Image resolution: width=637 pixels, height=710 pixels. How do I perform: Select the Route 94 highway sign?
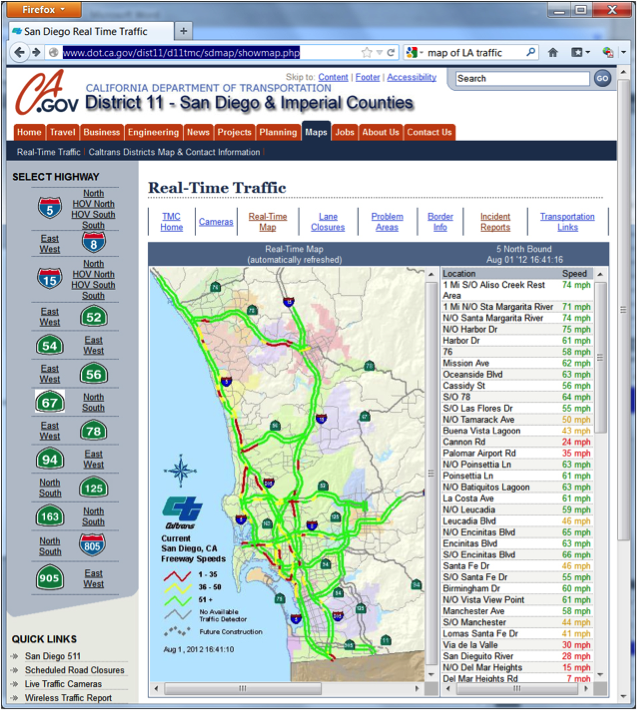(50, 460)
